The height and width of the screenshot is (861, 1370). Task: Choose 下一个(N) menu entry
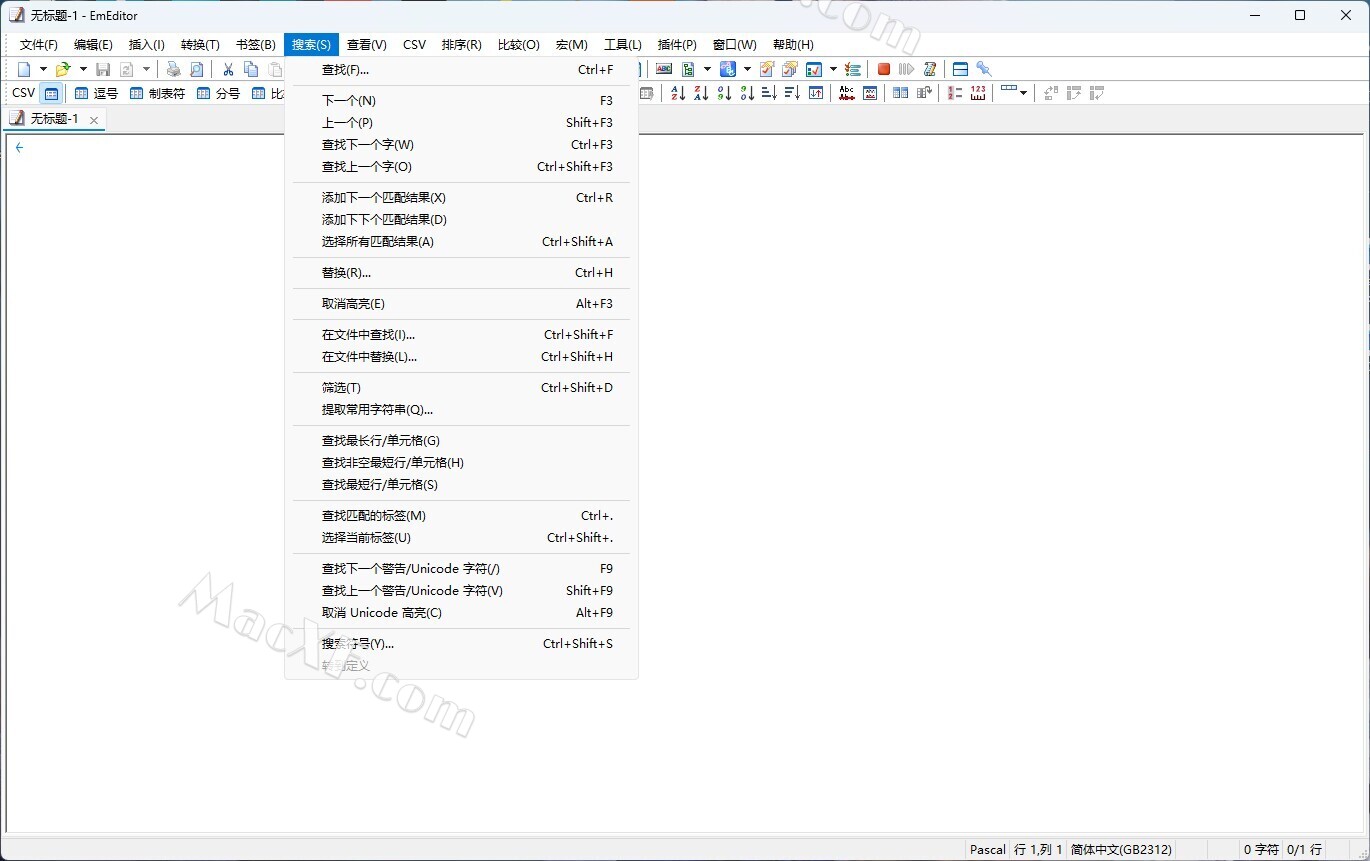(x=461, y=101)
